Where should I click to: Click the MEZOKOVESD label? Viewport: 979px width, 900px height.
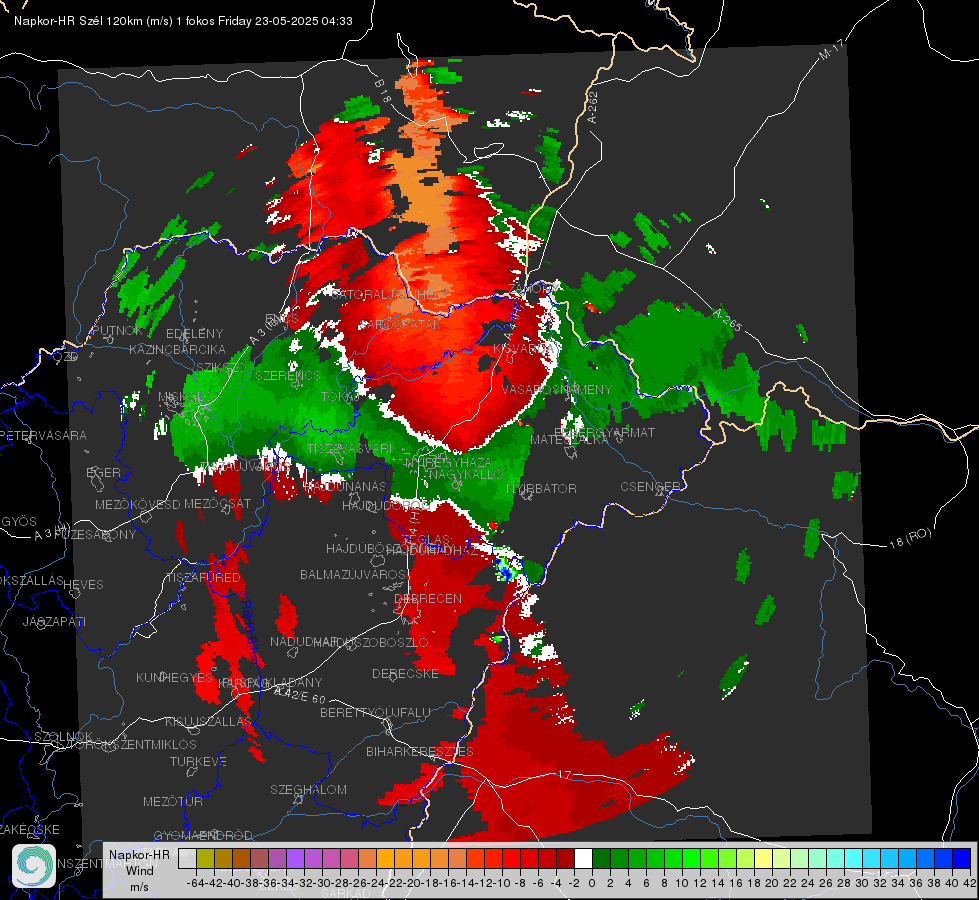(137, 504)
